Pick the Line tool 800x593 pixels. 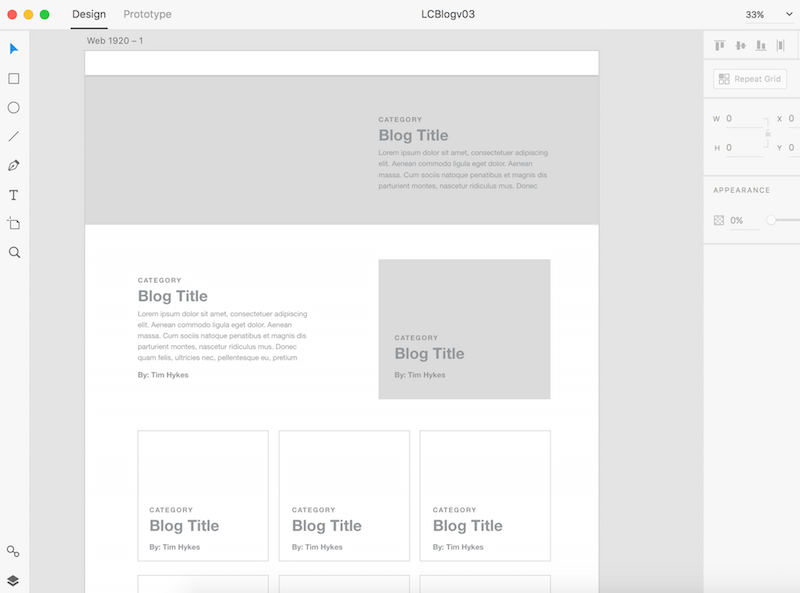14,136
